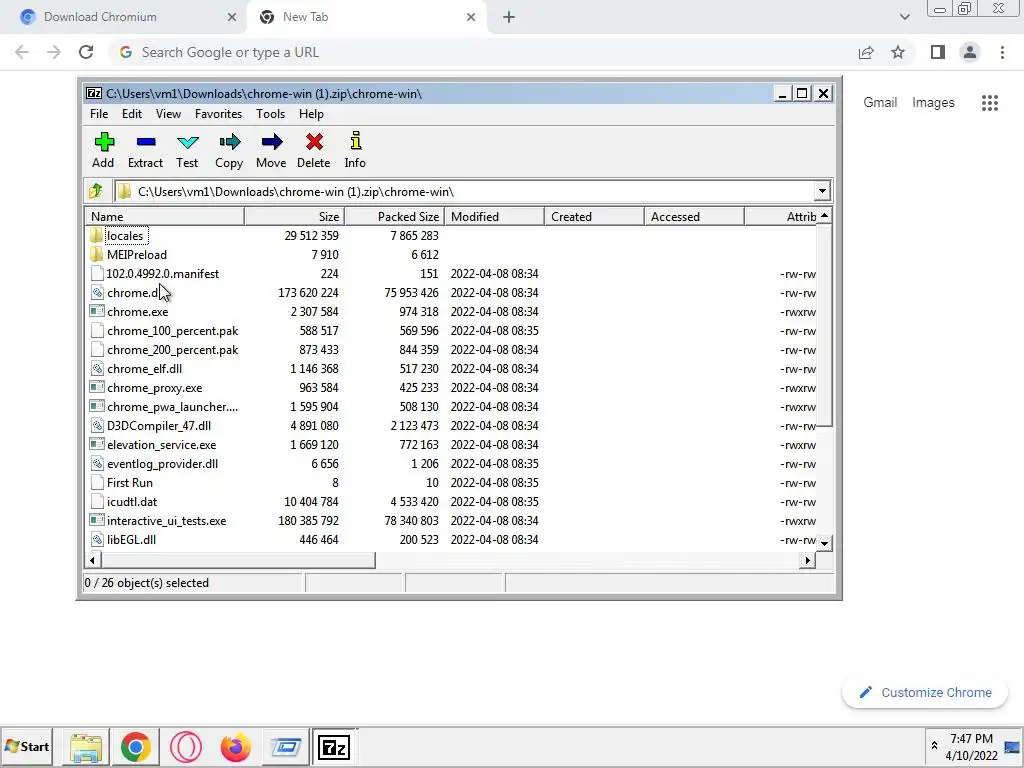Open the Google apps grid
The image size is (1024, 768).
(x=989, y=103)
